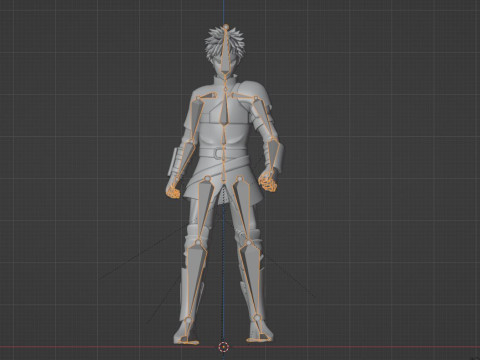Click hand bones of the fist near the bracer
The height and width of the screenshot is (360, 480).
[x=173, y=192]
